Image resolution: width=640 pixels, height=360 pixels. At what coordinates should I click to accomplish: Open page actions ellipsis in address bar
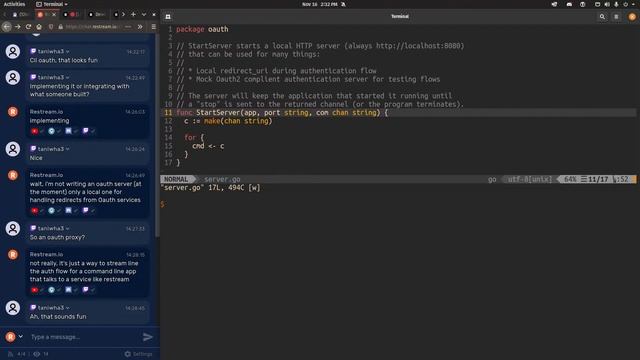point(128,27)
